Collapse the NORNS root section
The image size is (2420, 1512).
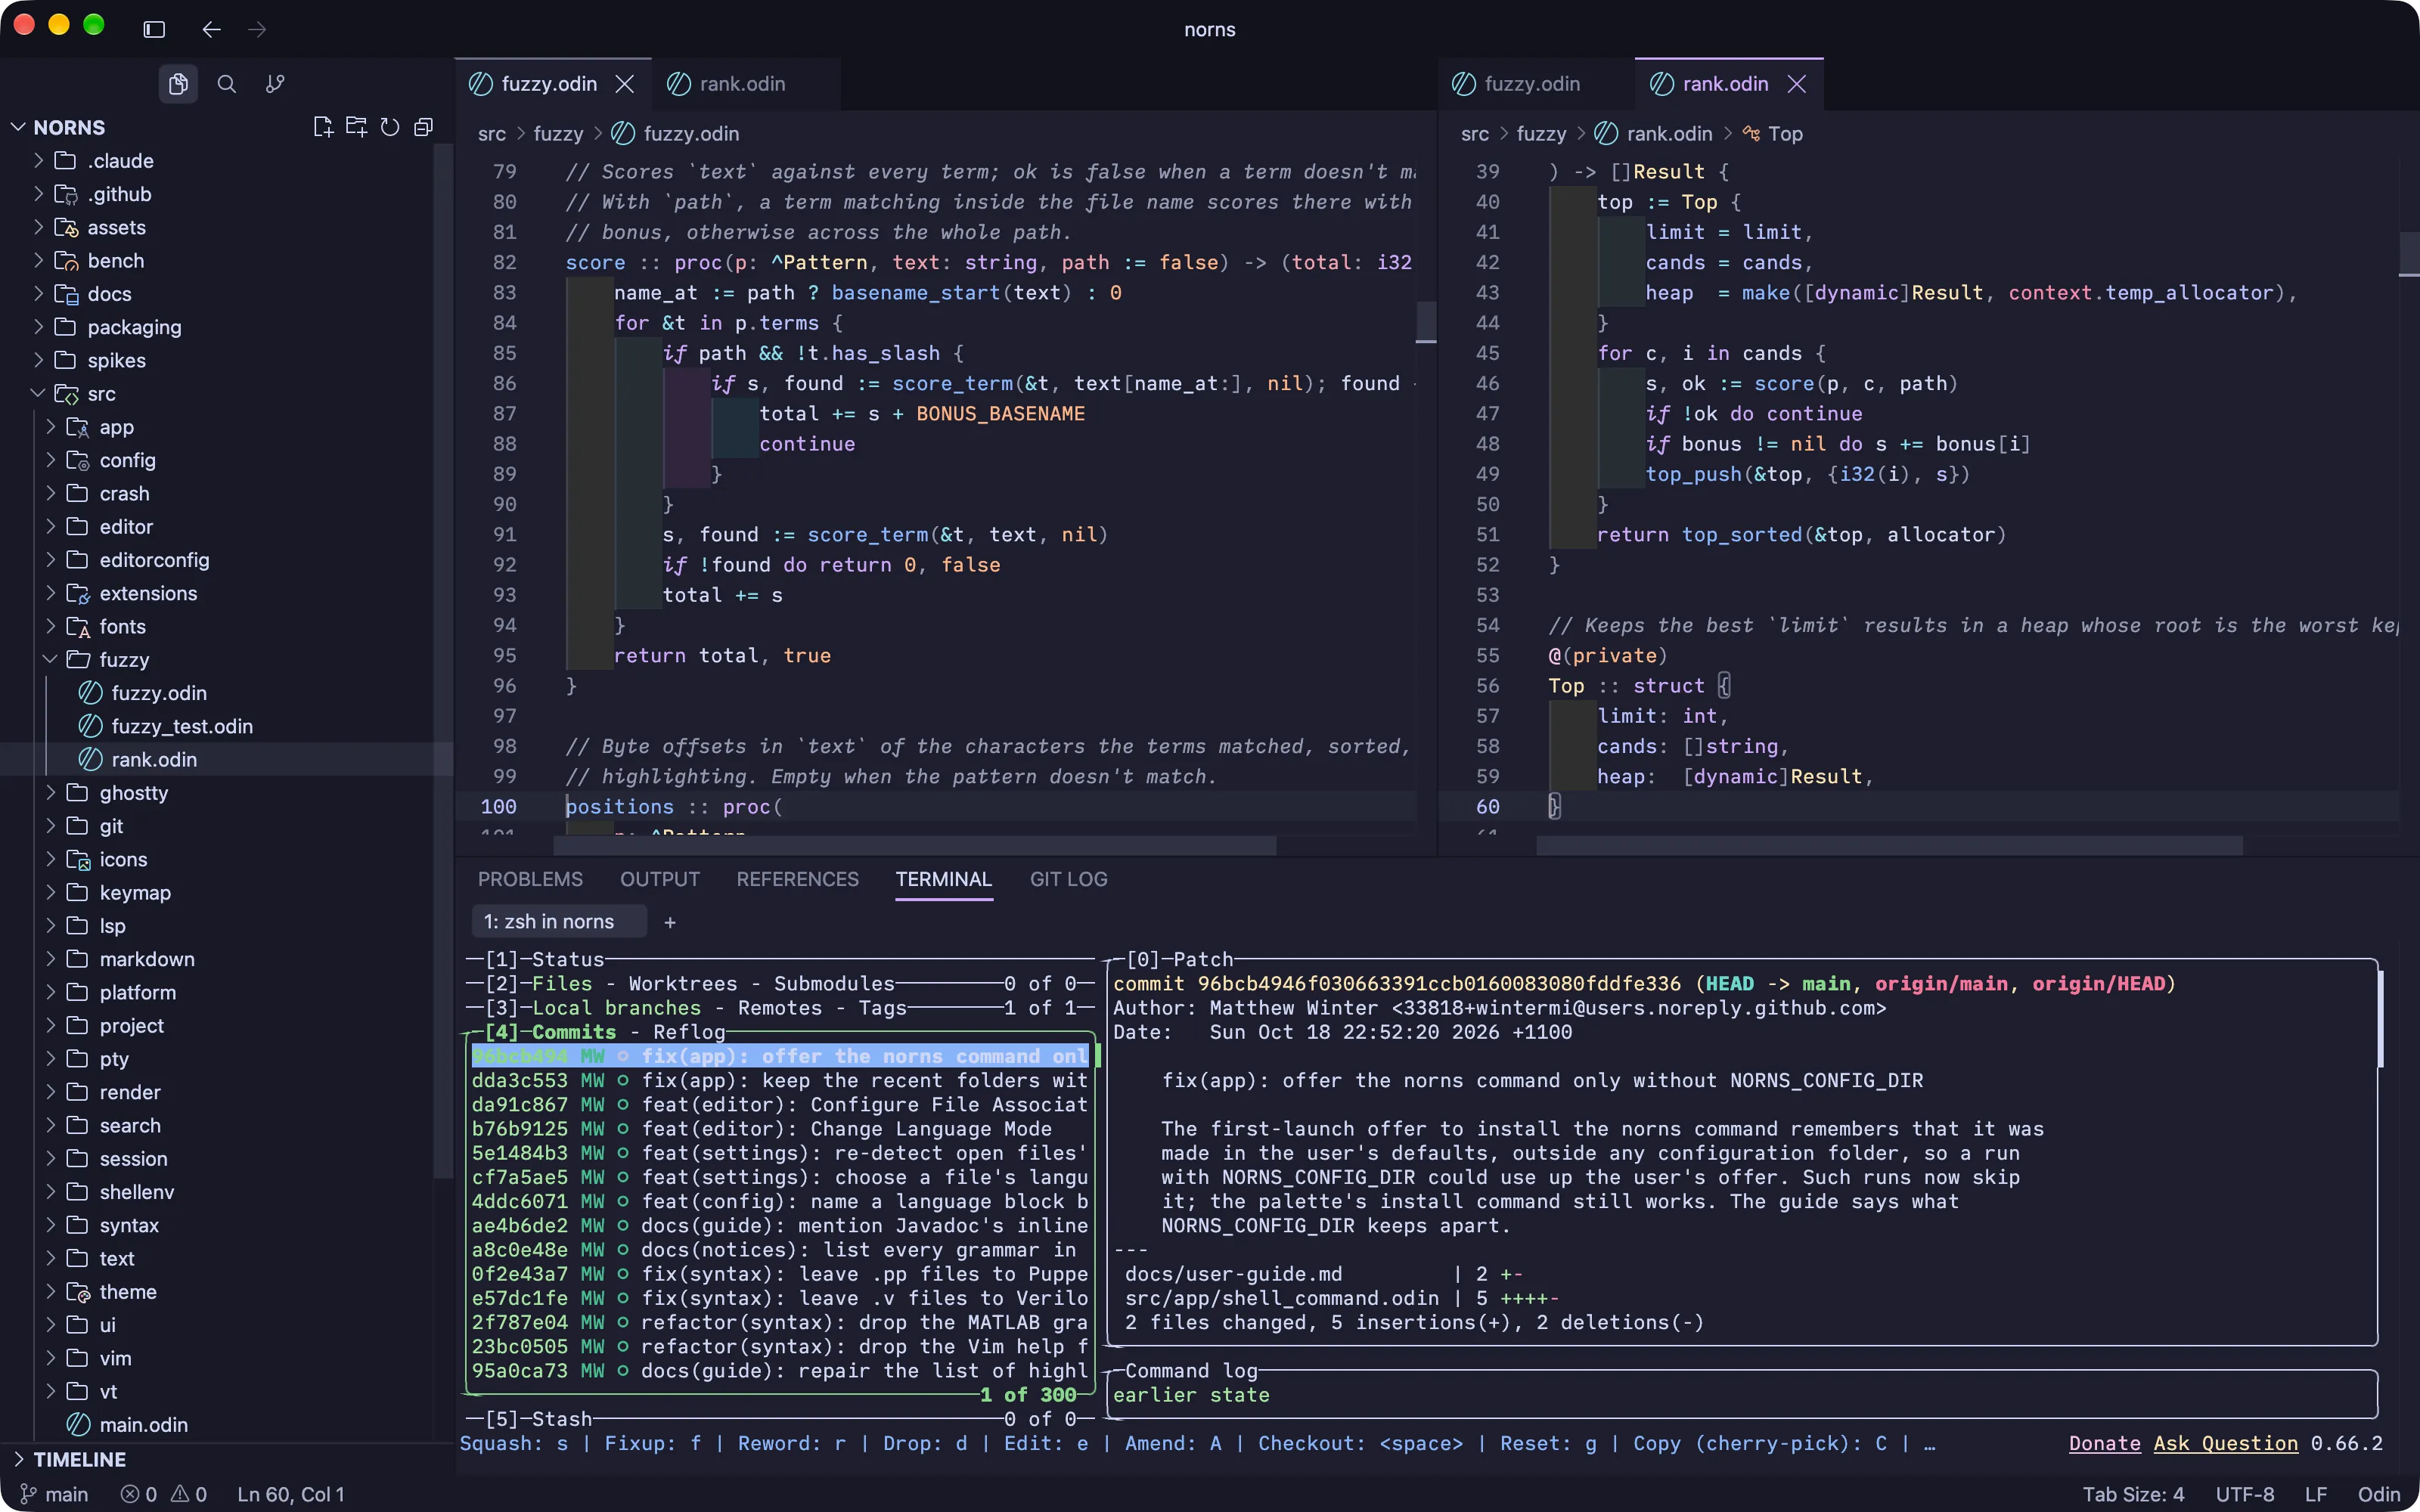(x=18, y=127)
